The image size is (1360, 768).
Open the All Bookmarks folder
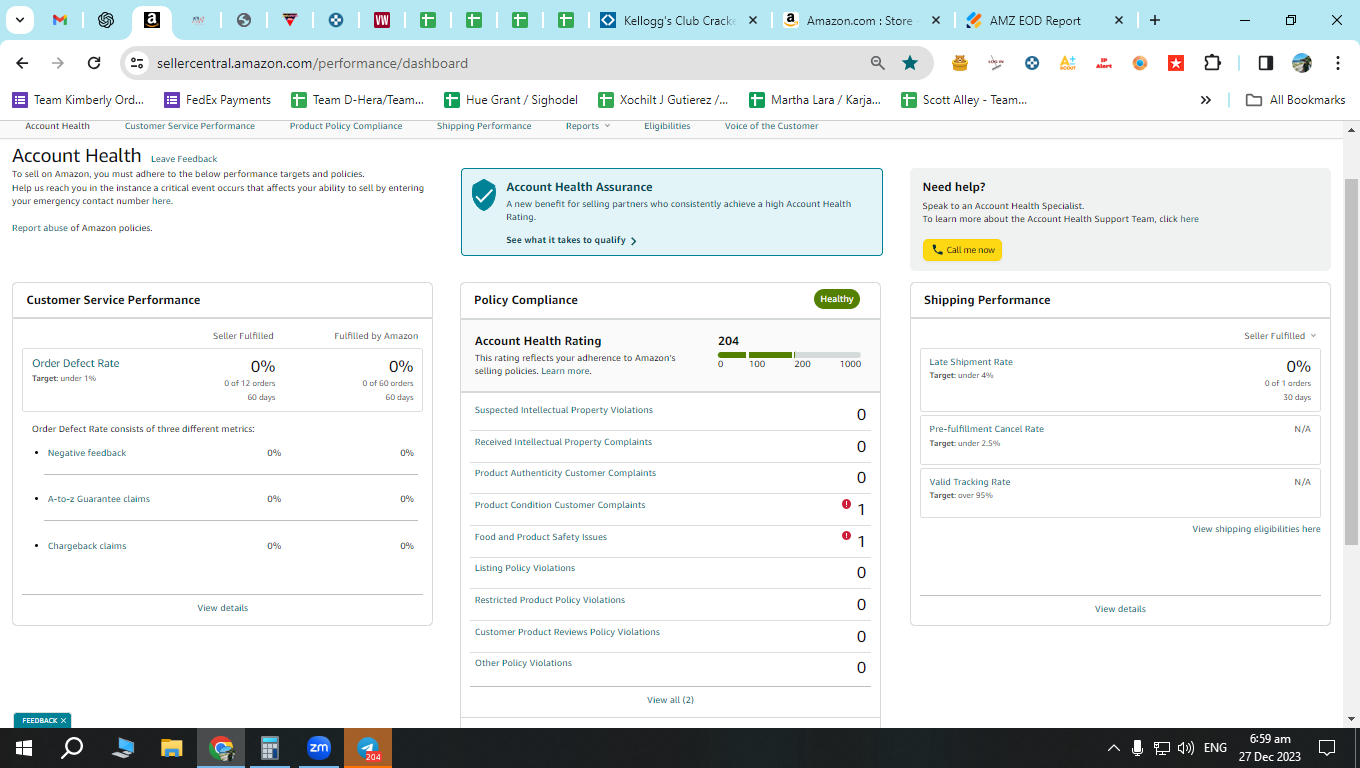[x=1295, y=100]
